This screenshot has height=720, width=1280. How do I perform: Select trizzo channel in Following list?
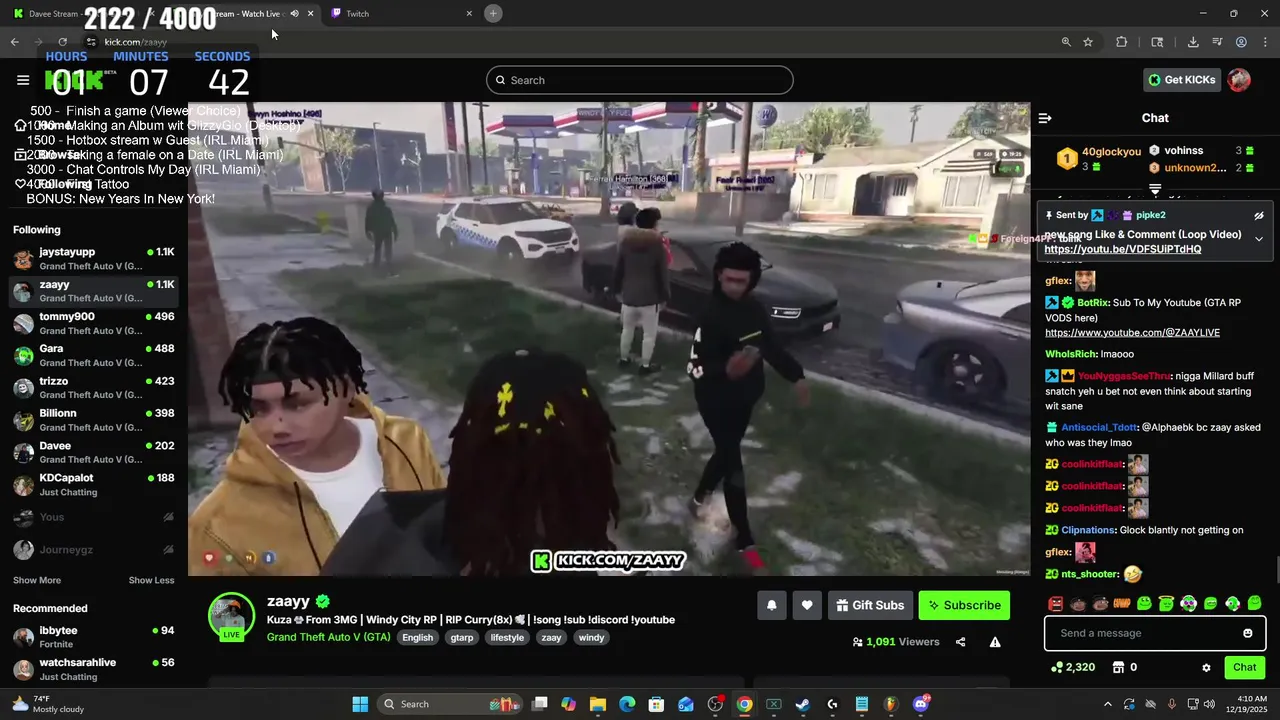[94, 388]
